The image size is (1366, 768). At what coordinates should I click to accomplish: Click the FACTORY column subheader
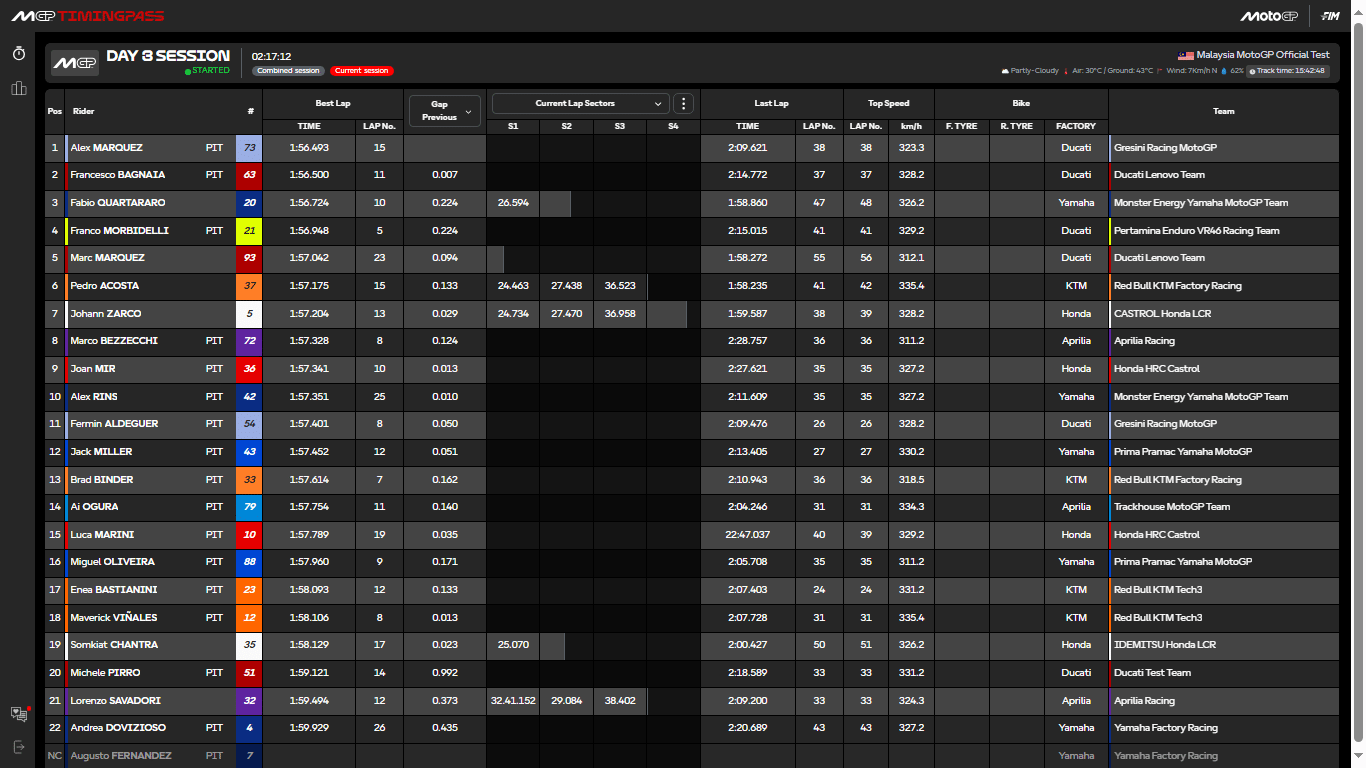click(x=1076, y=126)
